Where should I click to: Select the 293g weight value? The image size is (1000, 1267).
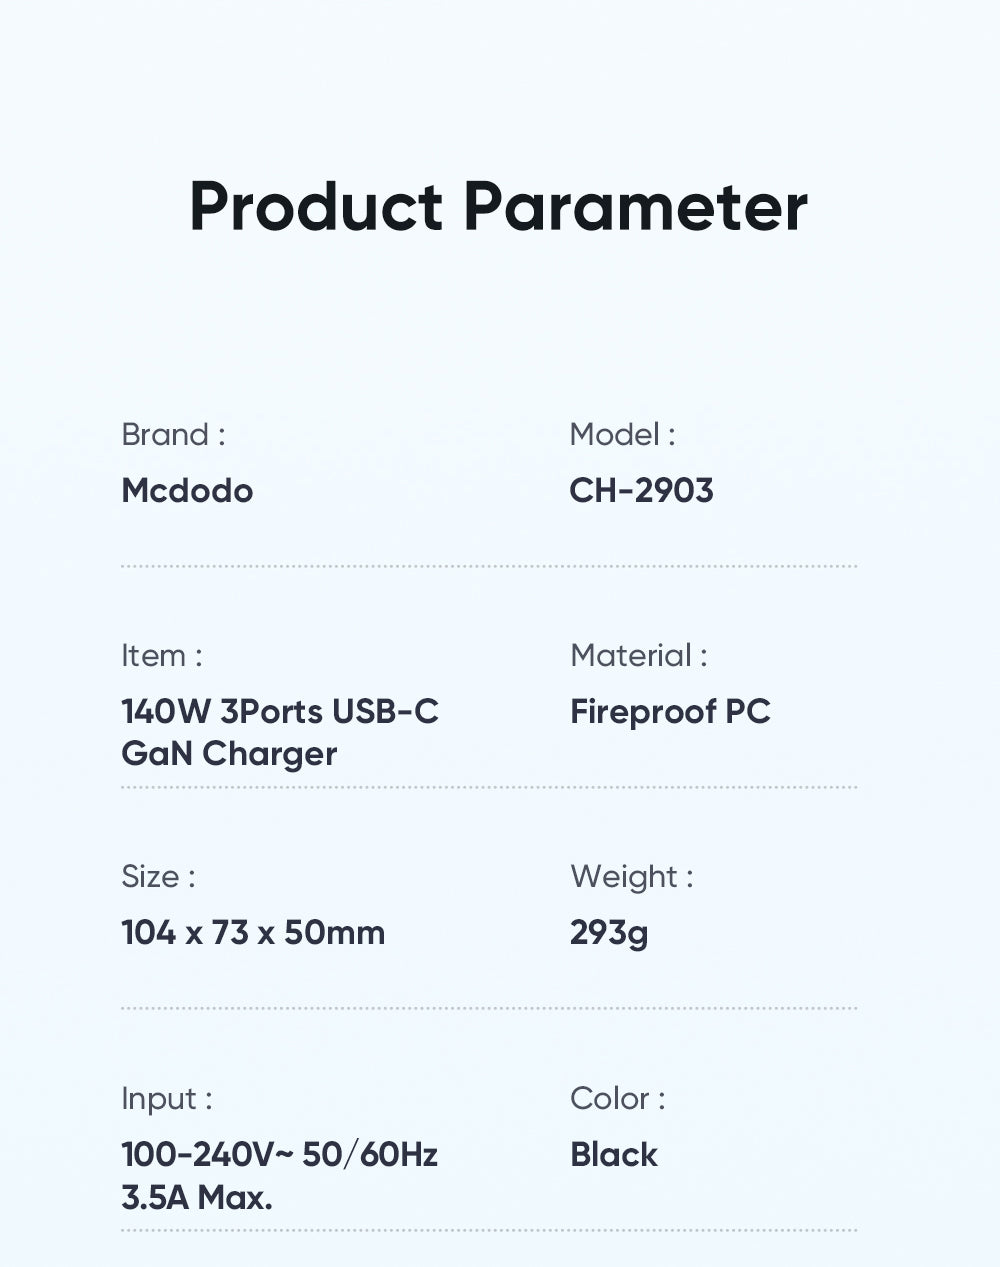(609, 933)
